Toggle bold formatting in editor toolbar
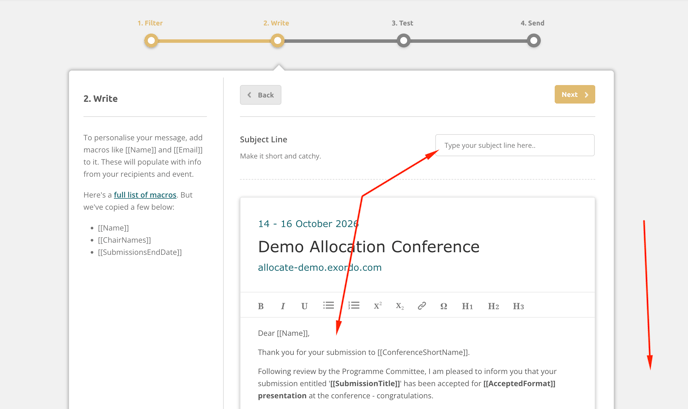This screenshot has height=409, width=688. coord(261,306)
